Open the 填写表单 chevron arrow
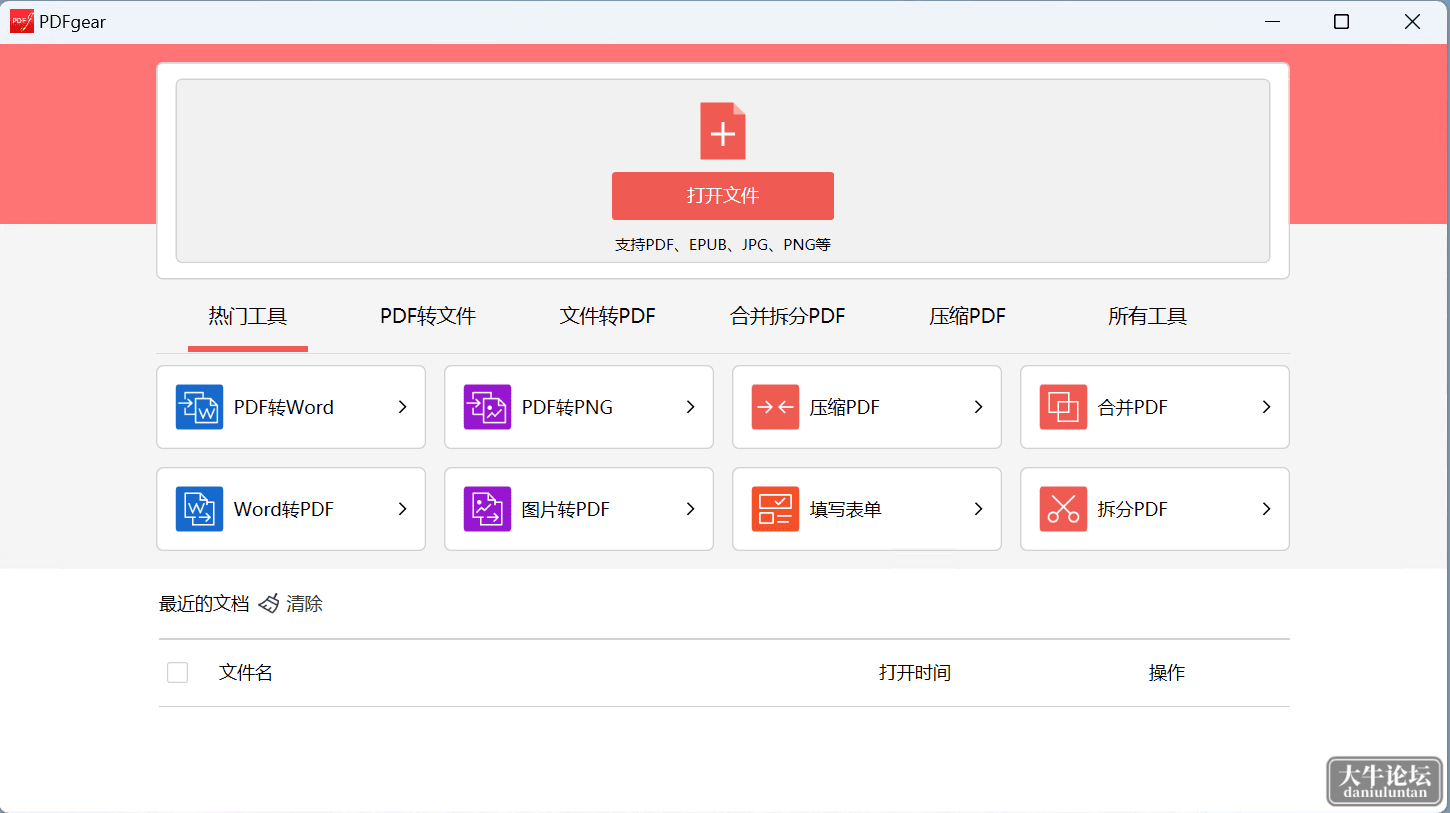1450x813 pixels. coord(978,509)
